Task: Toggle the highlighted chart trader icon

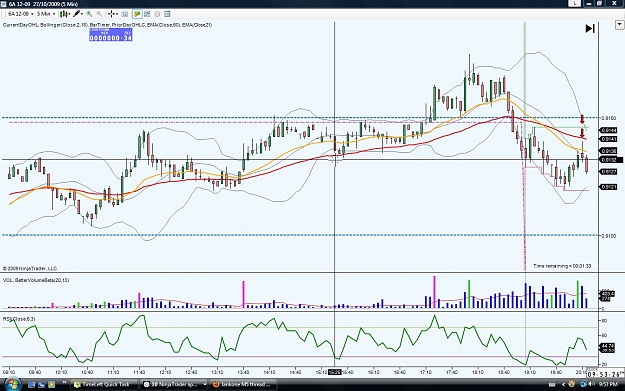Action: point(137,14)
